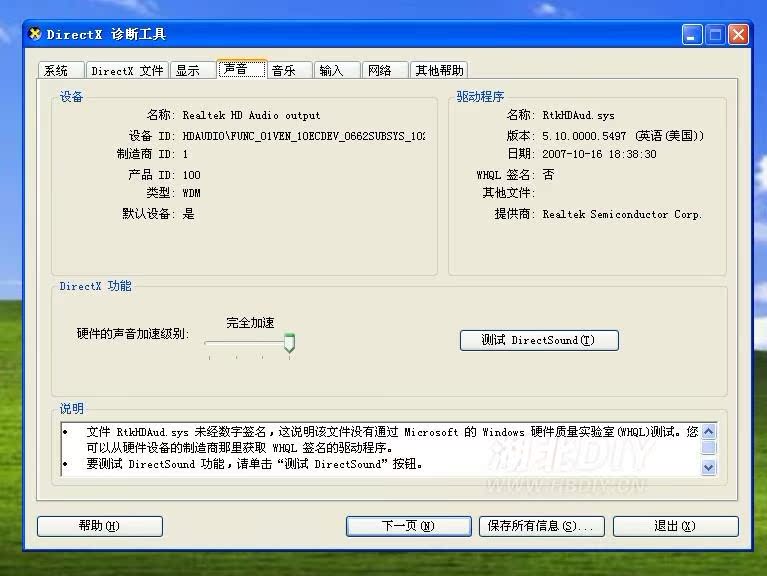Go to the 音乐 tab
Viewport: 767px width, 576px height.
[290, 70]
